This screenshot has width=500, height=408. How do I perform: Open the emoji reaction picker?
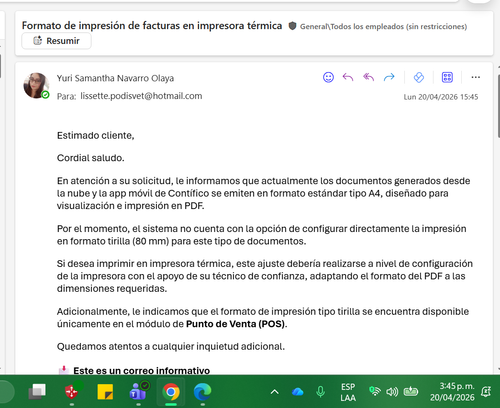(328, 77)
